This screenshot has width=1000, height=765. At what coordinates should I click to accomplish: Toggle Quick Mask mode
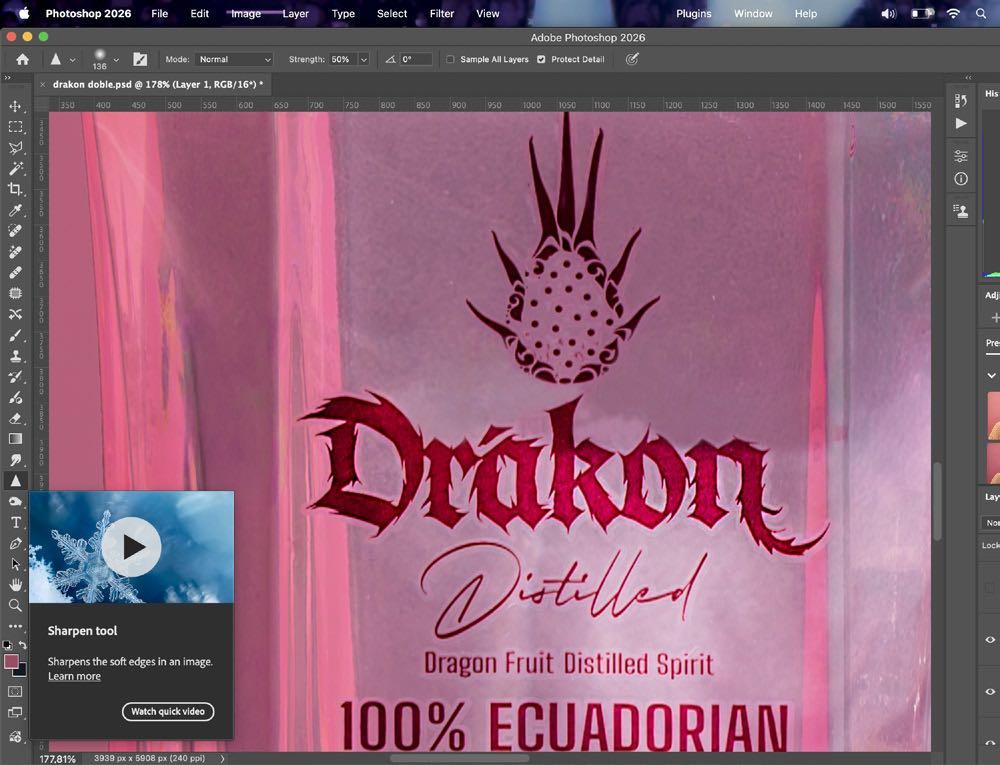click(x=15, y=692)
